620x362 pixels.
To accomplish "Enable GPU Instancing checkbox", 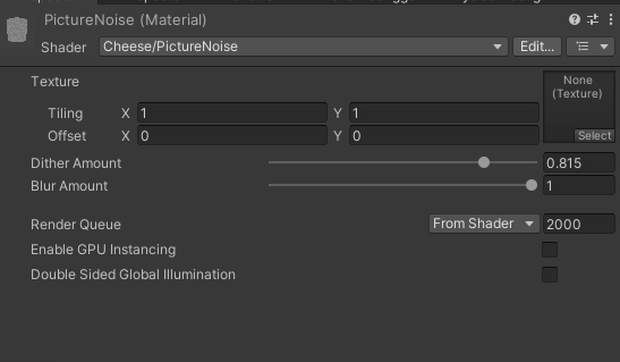I will tap(550, 250).
